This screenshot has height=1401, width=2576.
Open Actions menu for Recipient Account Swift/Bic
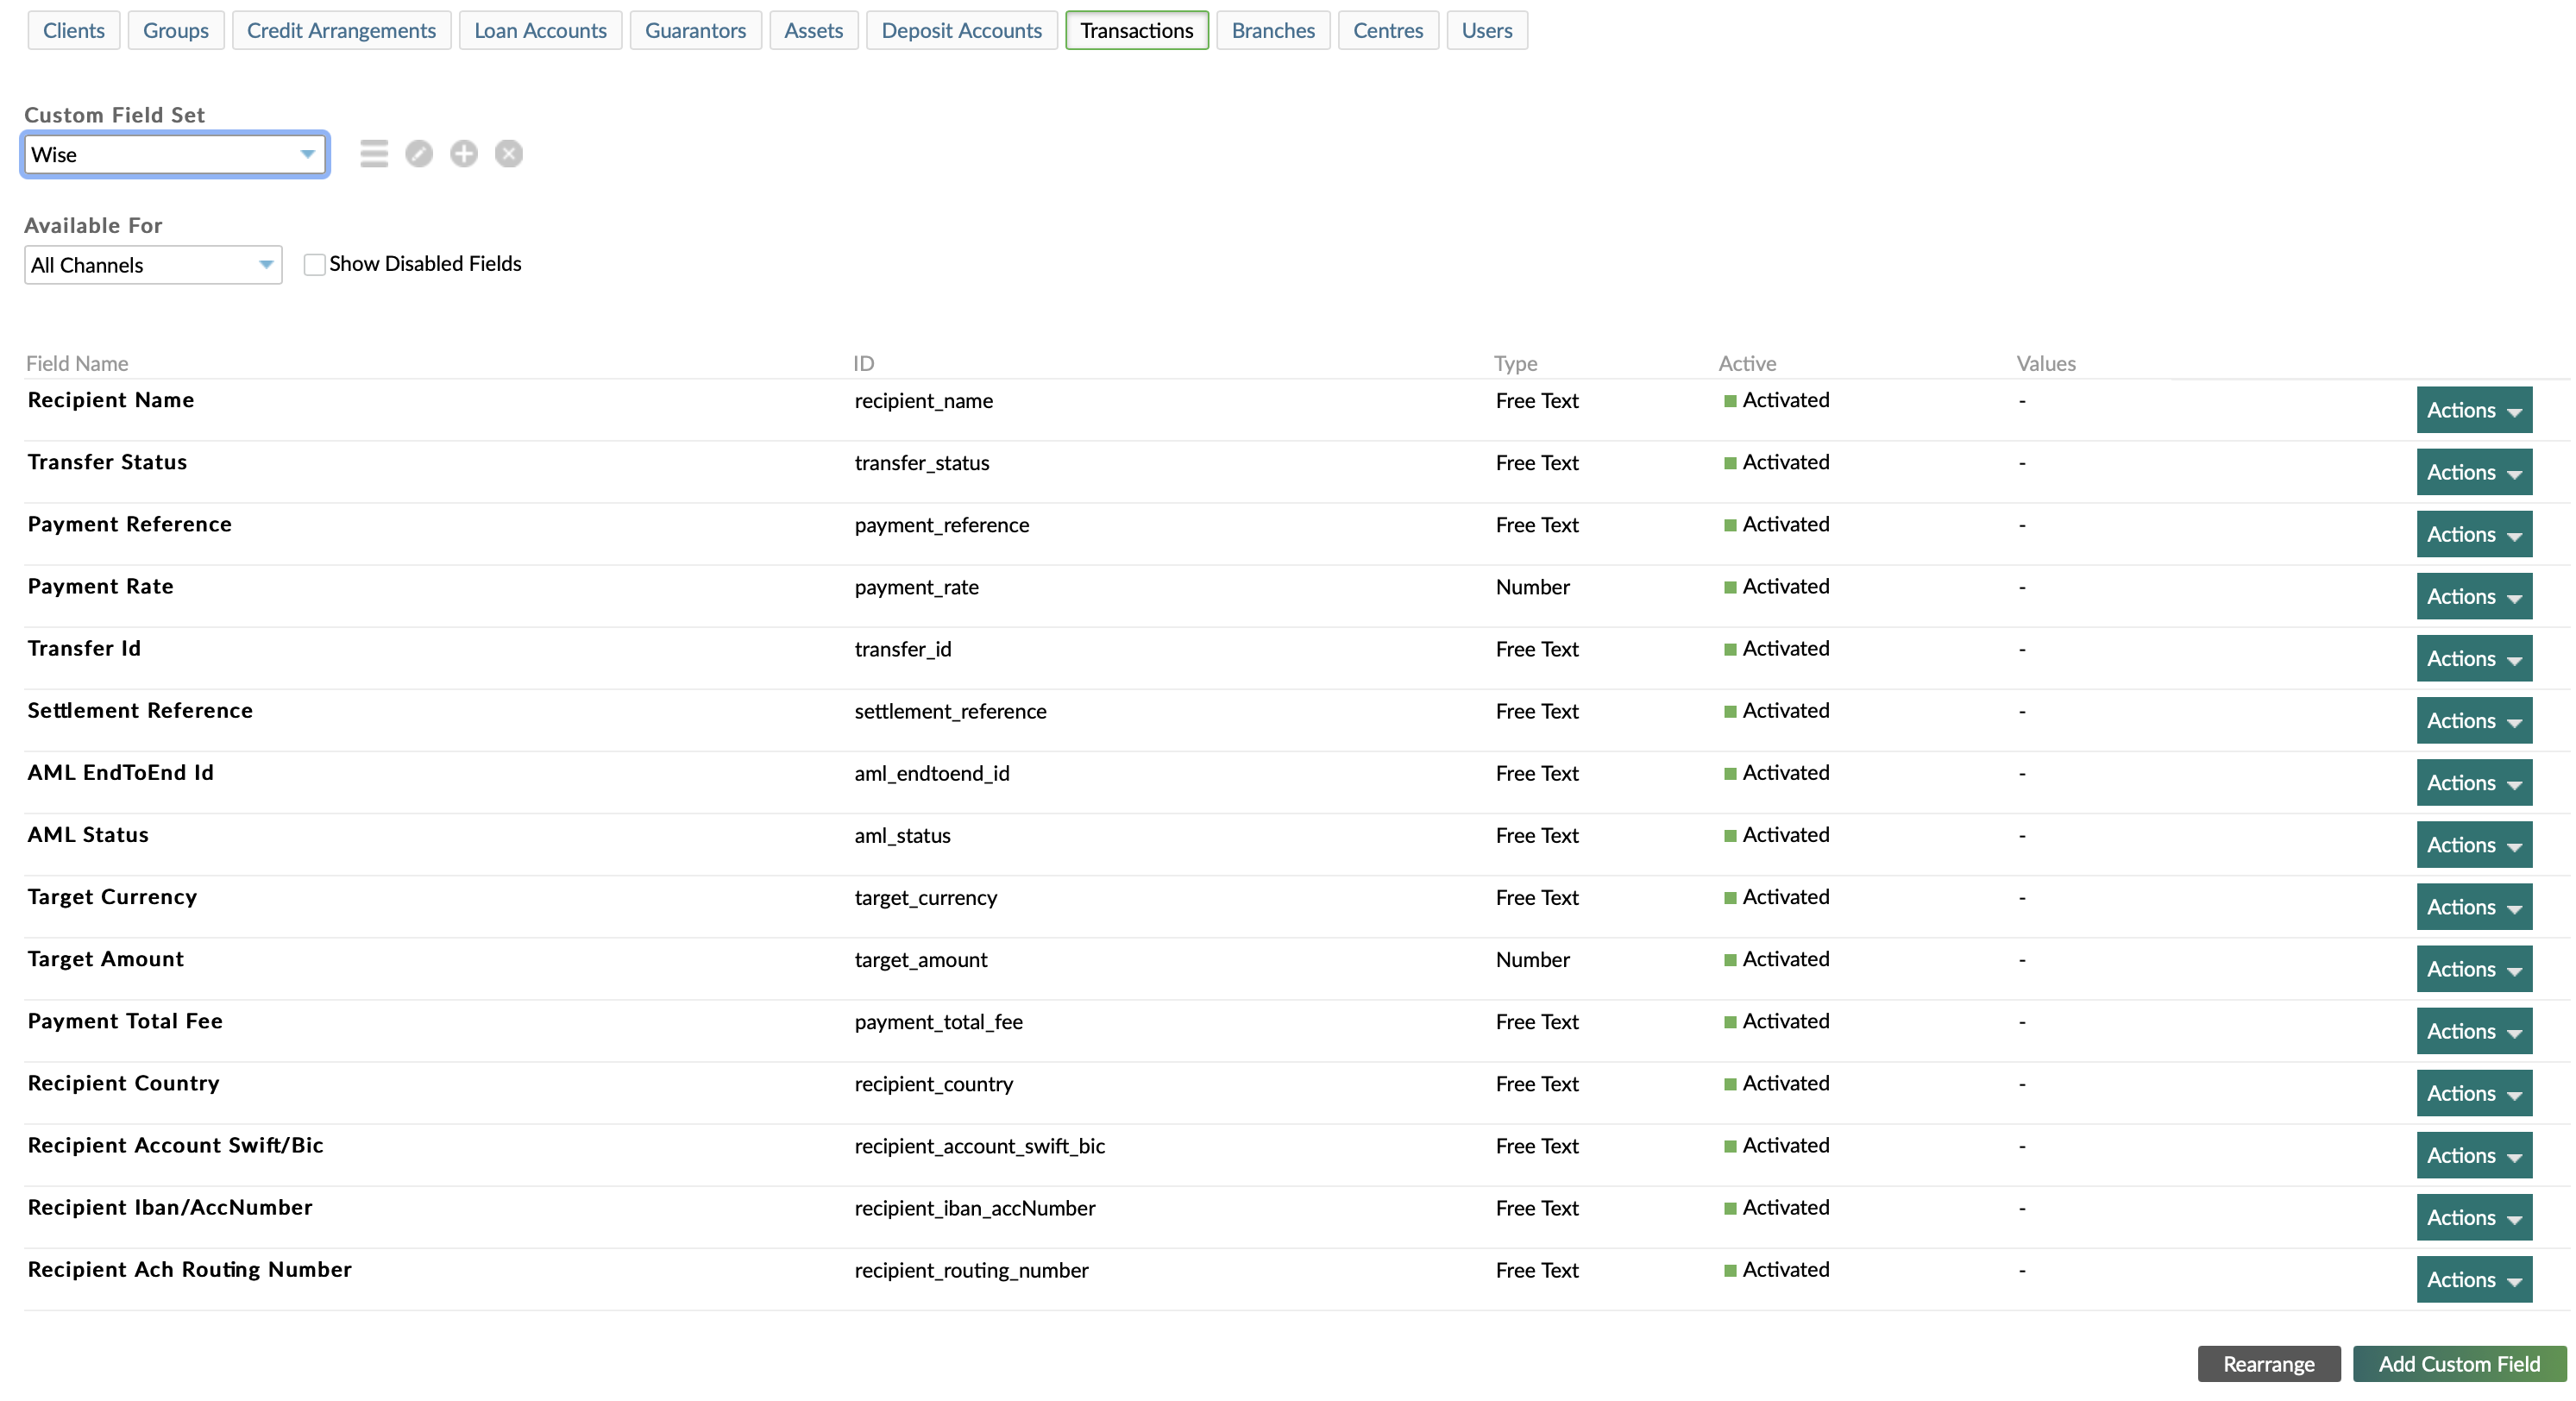(x=2474, y=1155)
